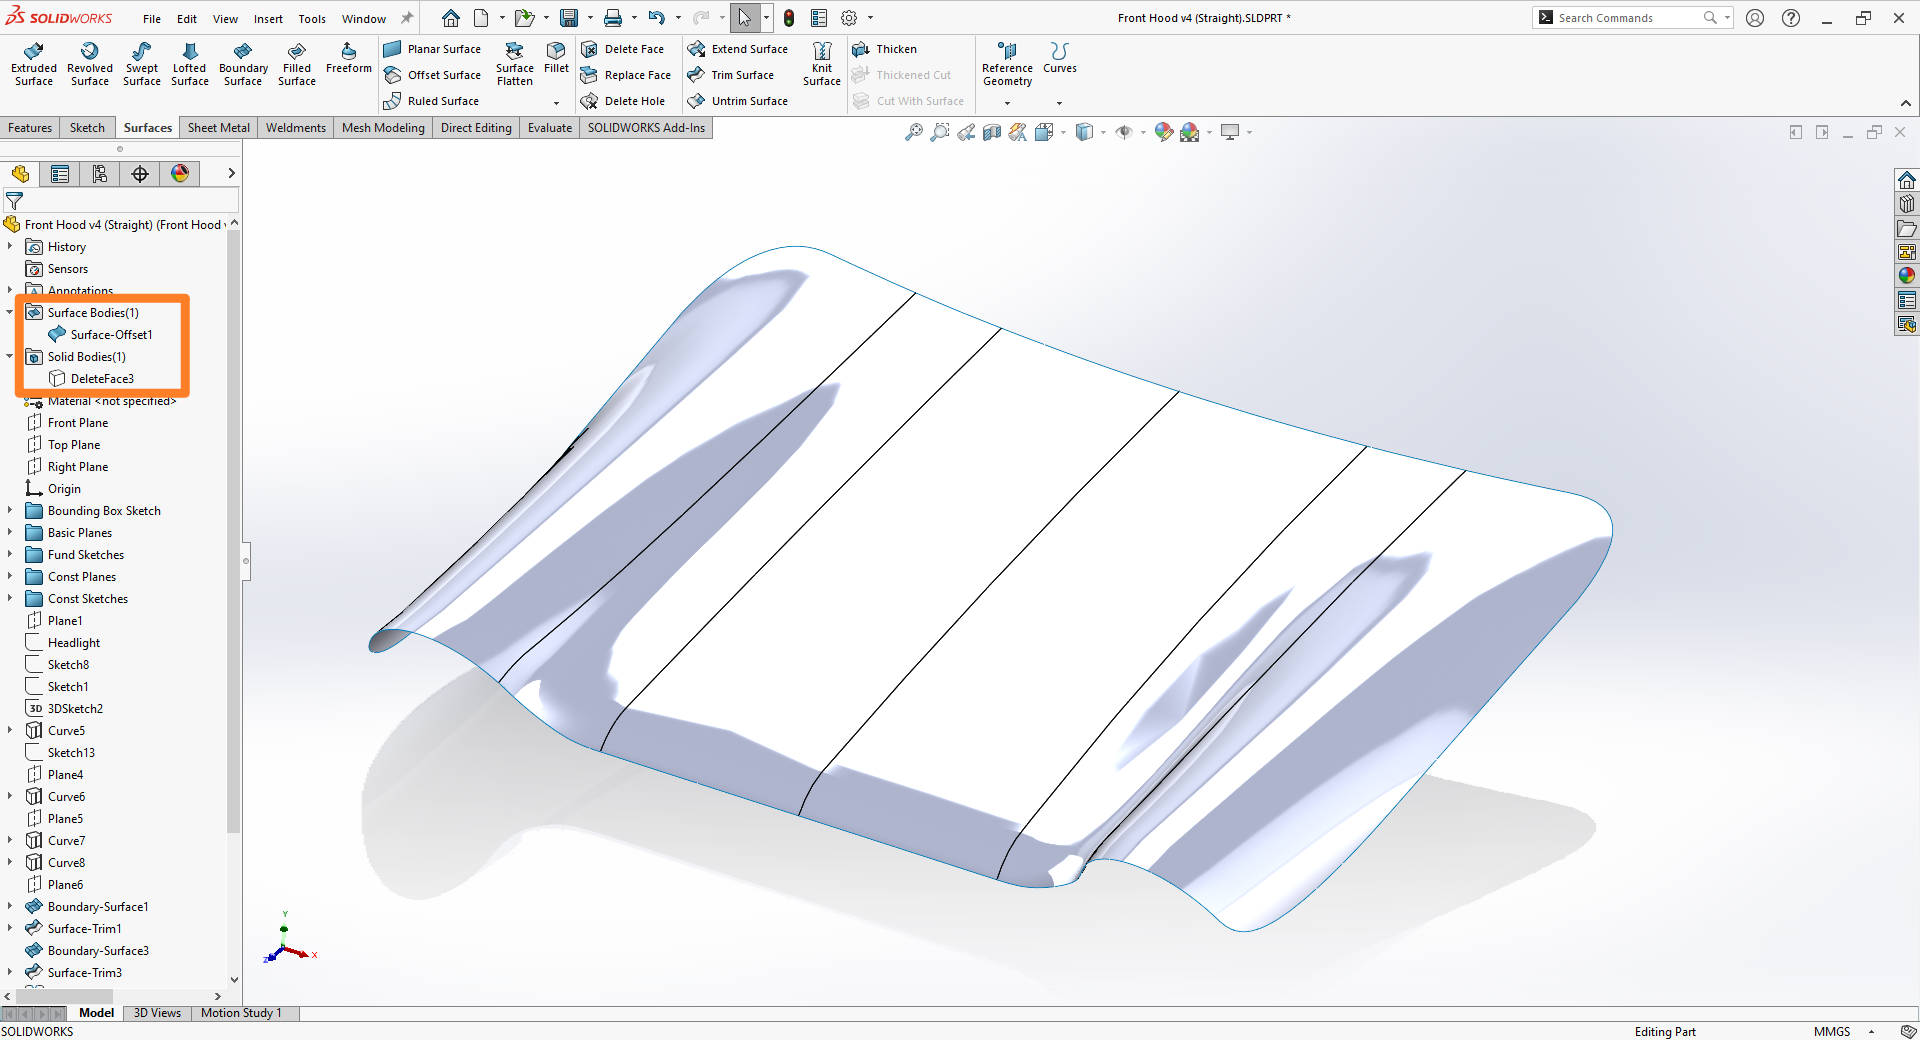Choose the Ruled Surface command
This screenshot has width=1920, height=1040.
click(431, 101)
